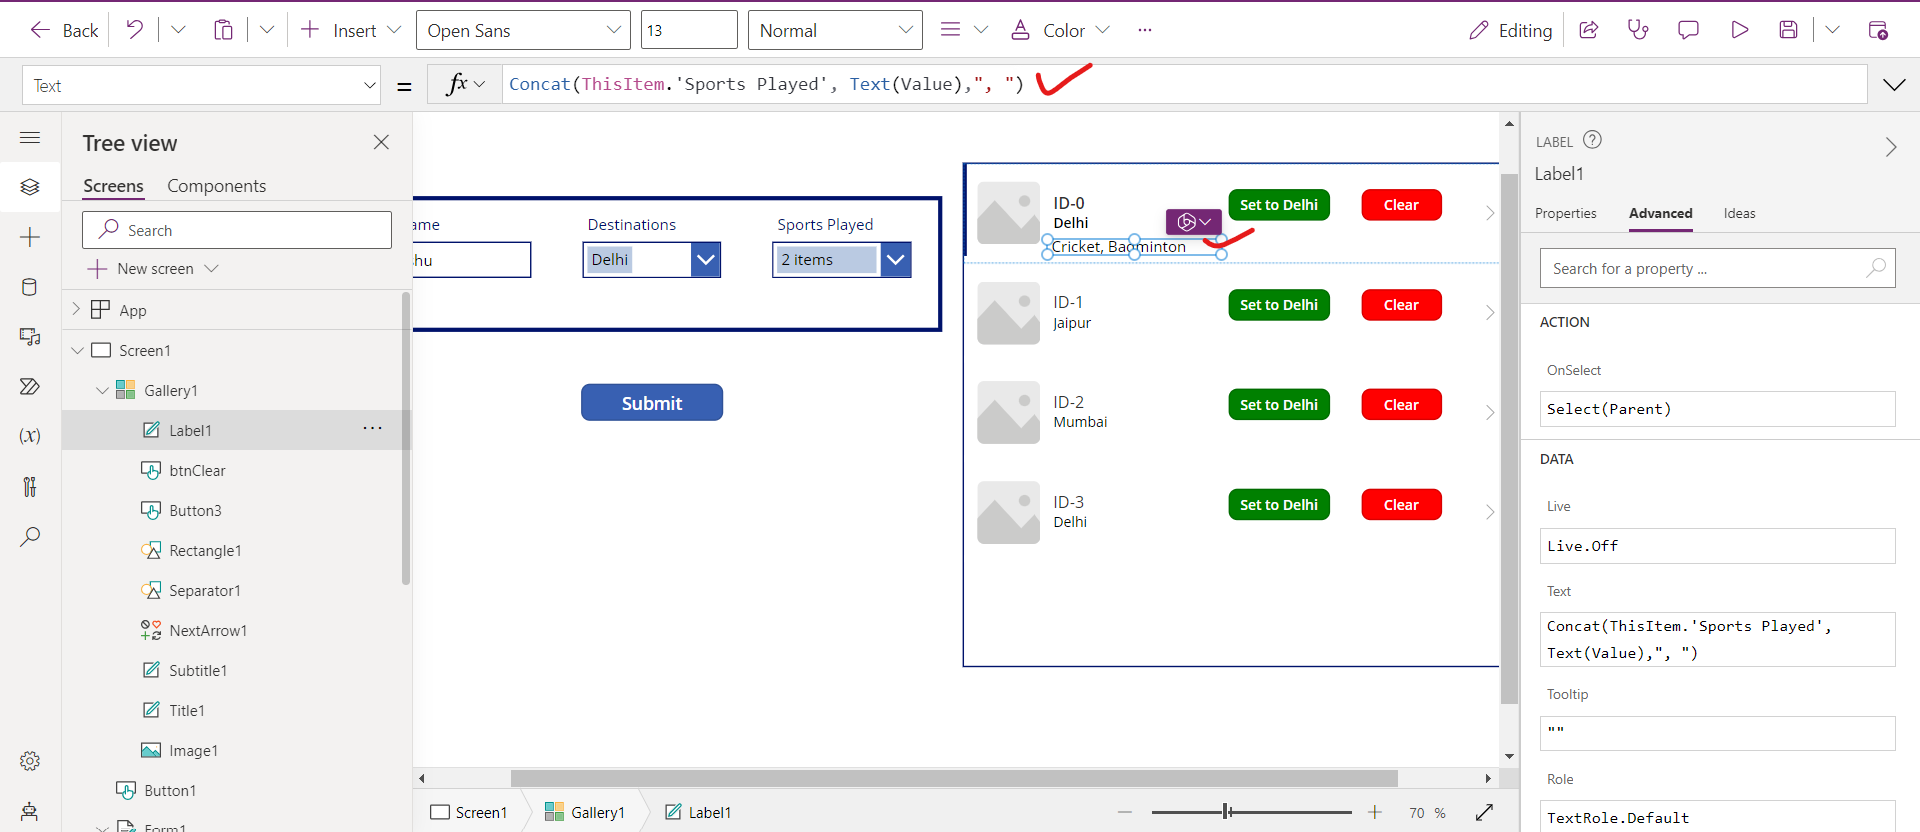
Task: Click the blue Submit button
Action: [x=652, y=403]
